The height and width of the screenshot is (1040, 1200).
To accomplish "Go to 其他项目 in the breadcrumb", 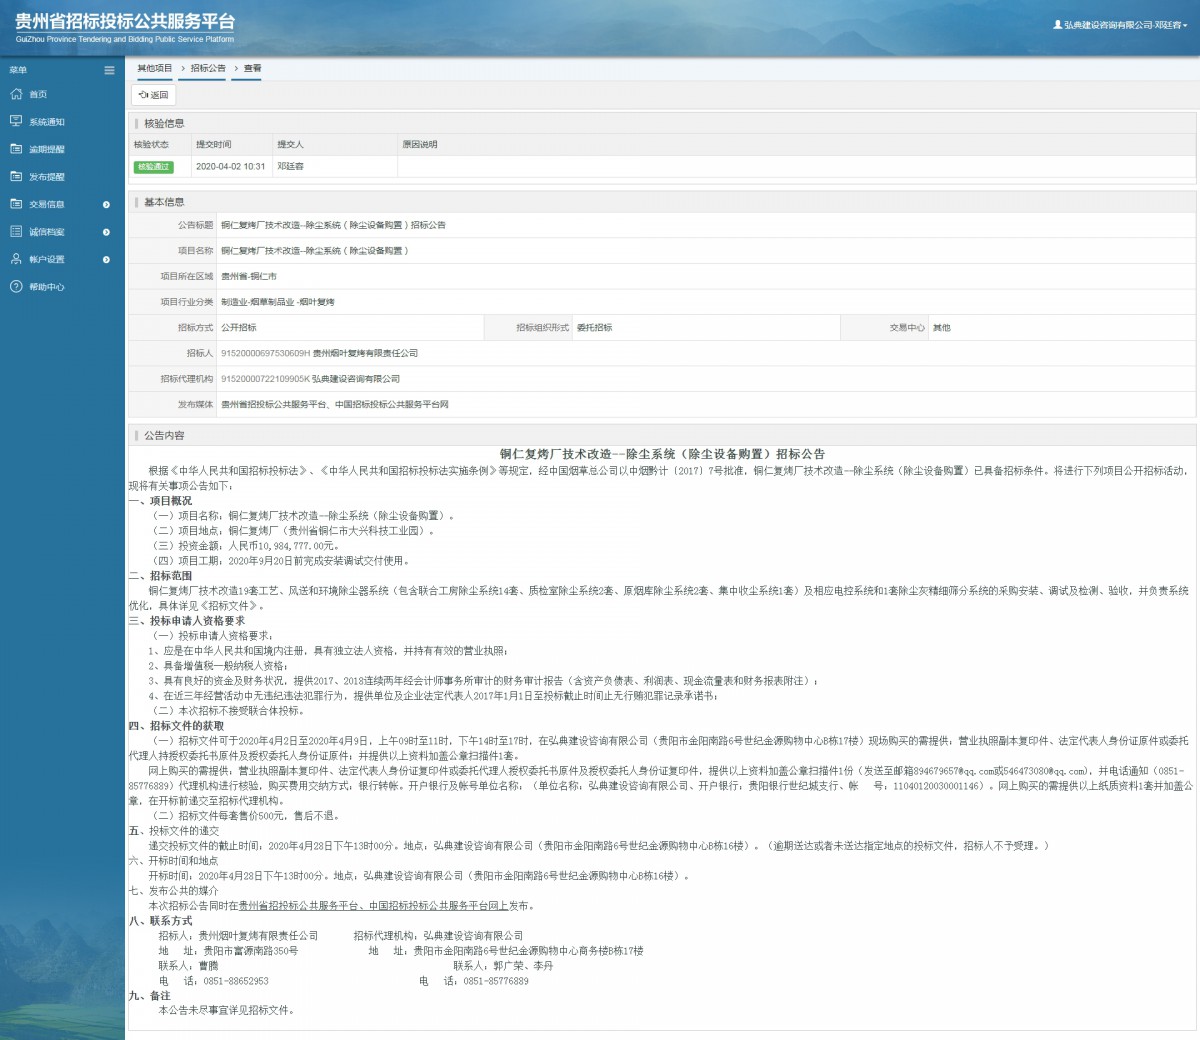I will coord(155,68).
